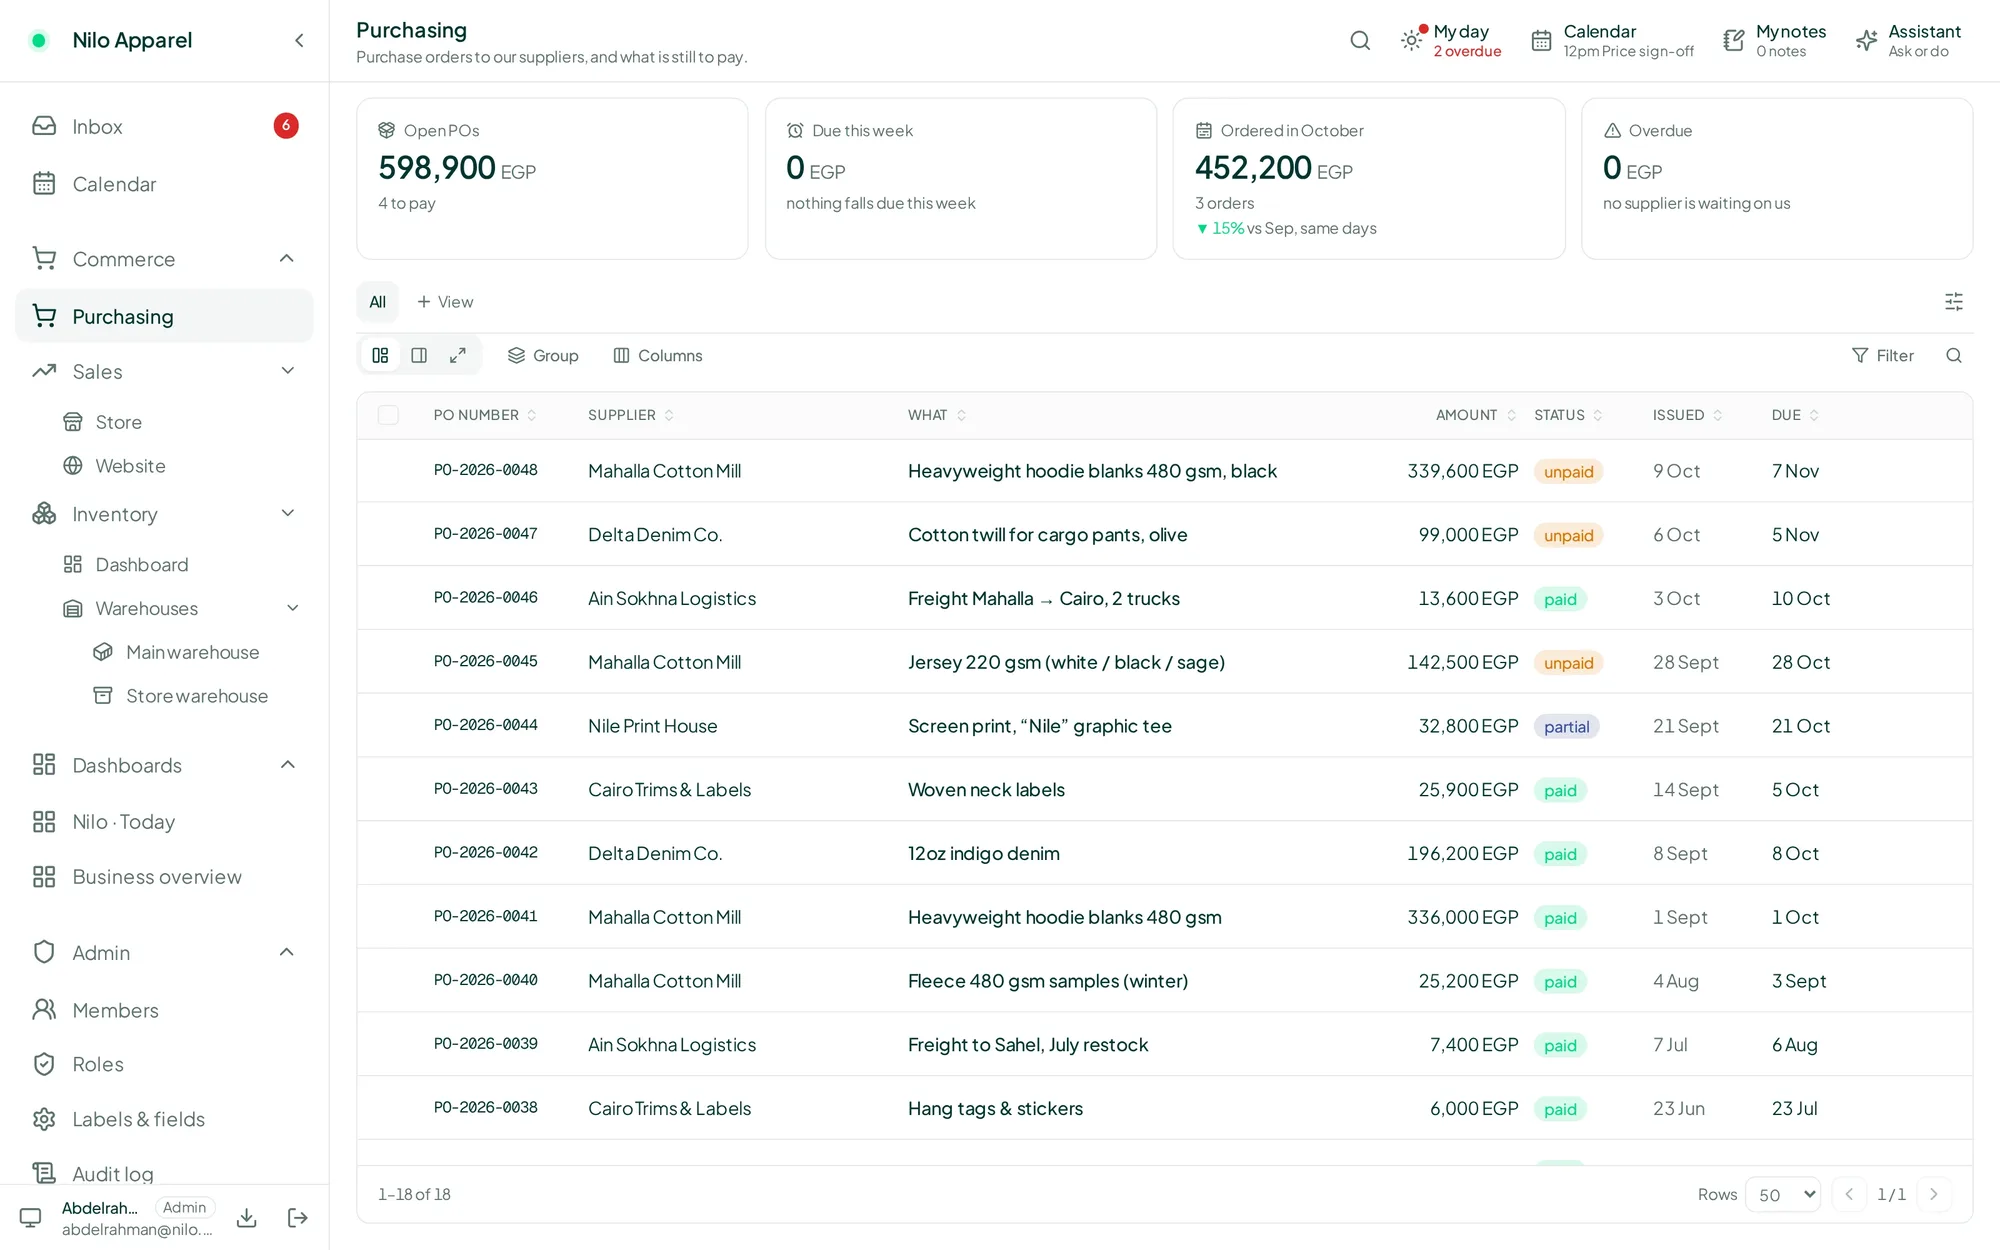Collapse the sidebar with the chevron
Image resolution: width=2000 pixels, height=1250 pixels.
coord(299,40)
